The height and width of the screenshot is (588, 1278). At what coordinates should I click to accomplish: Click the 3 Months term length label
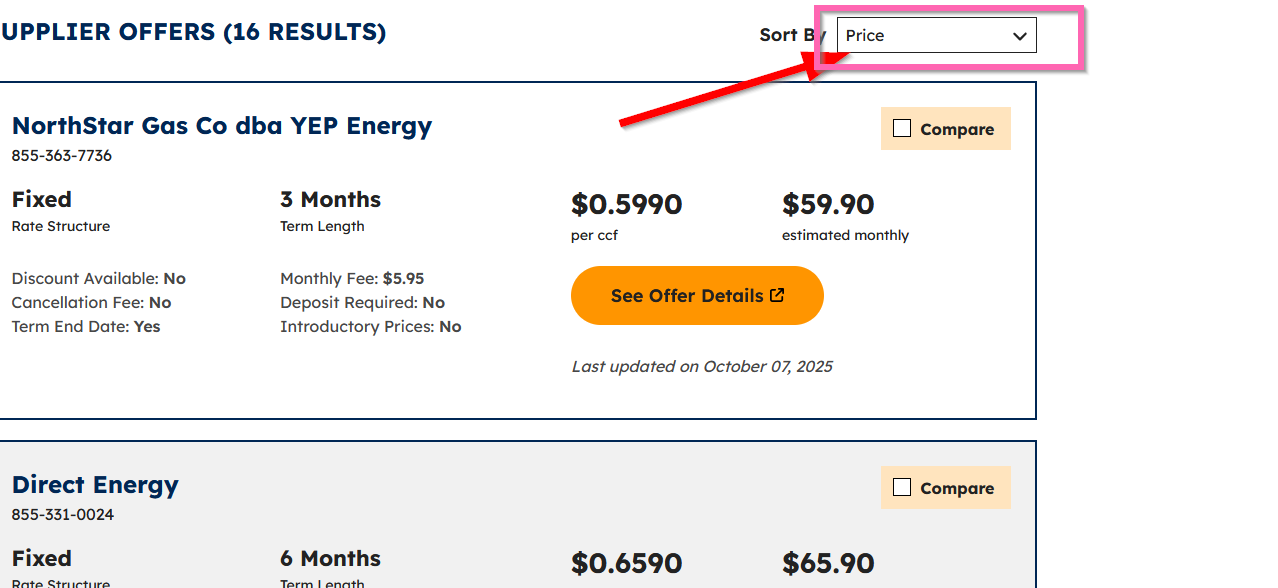coord(330,199)
